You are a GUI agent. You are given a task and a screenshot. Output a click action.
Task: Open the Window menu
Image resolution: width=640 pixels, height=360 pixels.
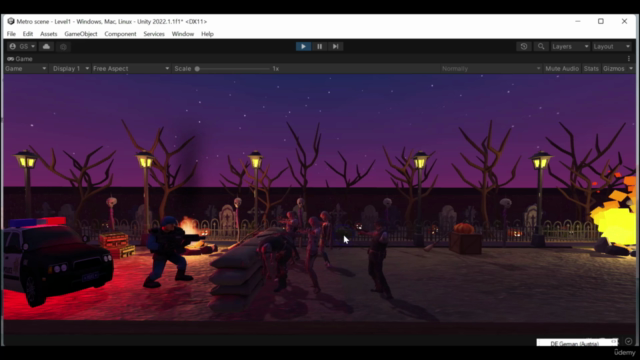click(x=183, y=34)
